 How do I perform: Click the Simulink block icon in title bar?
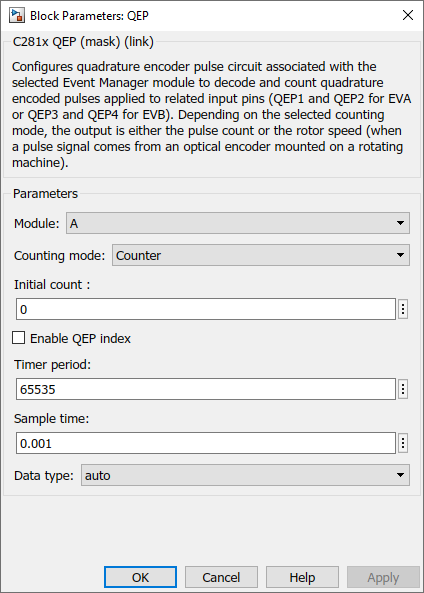coord(17,16)
